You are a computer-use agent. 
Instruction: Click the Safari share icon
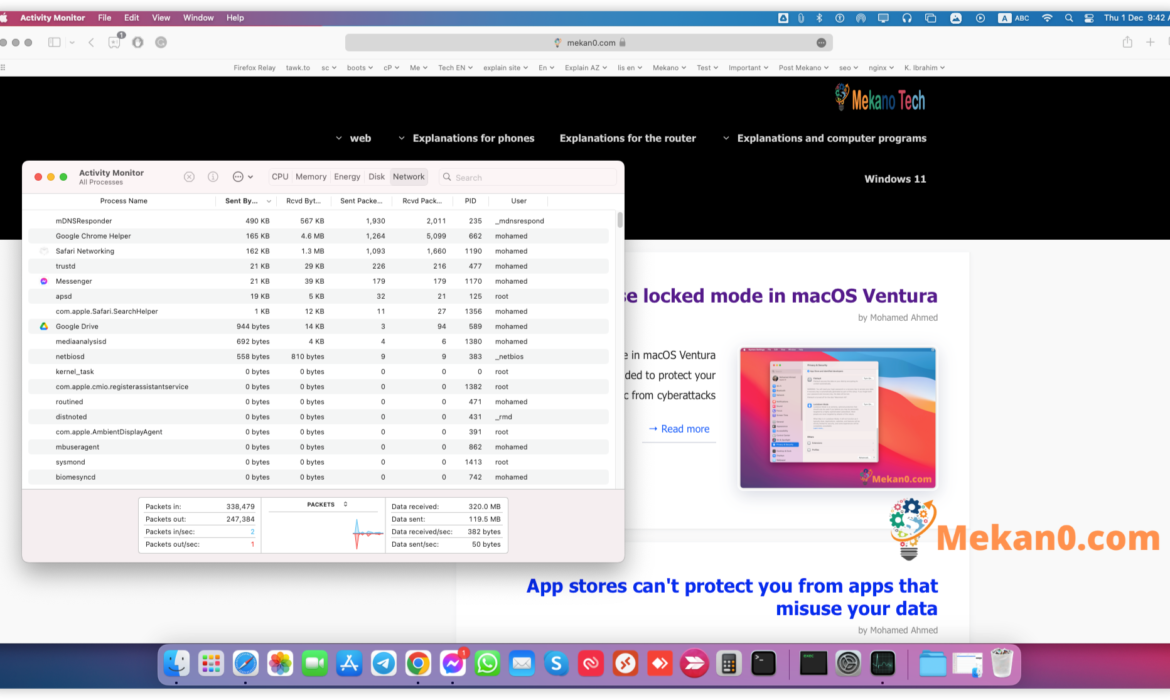click(1127, 43)
